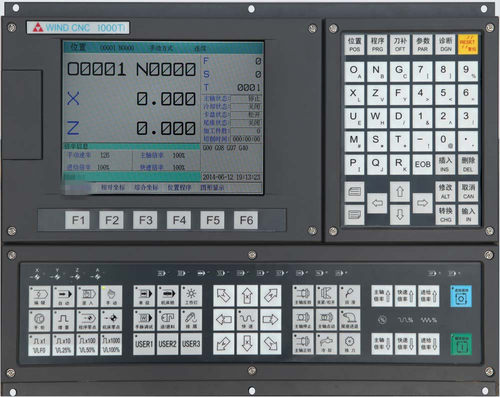The image size is (500, 397).
Task: Increase the spindle override with its up key
Action: coord(382,296)
